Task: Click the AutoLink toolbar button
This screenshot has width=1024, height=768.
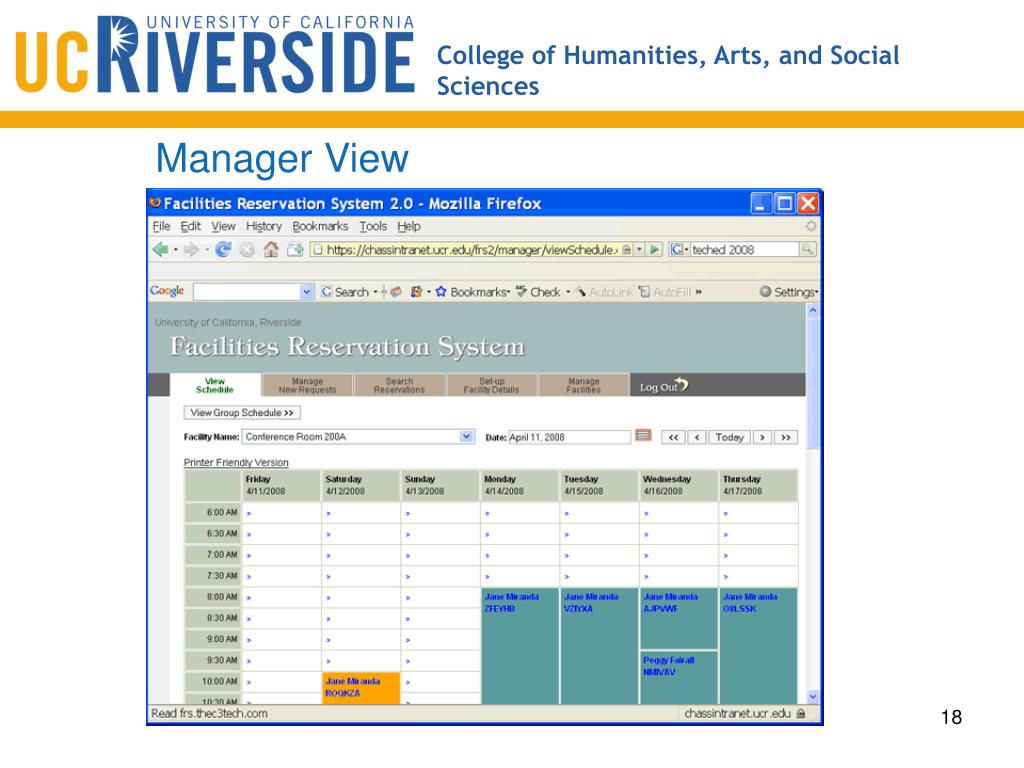Action: click(604, 292)
